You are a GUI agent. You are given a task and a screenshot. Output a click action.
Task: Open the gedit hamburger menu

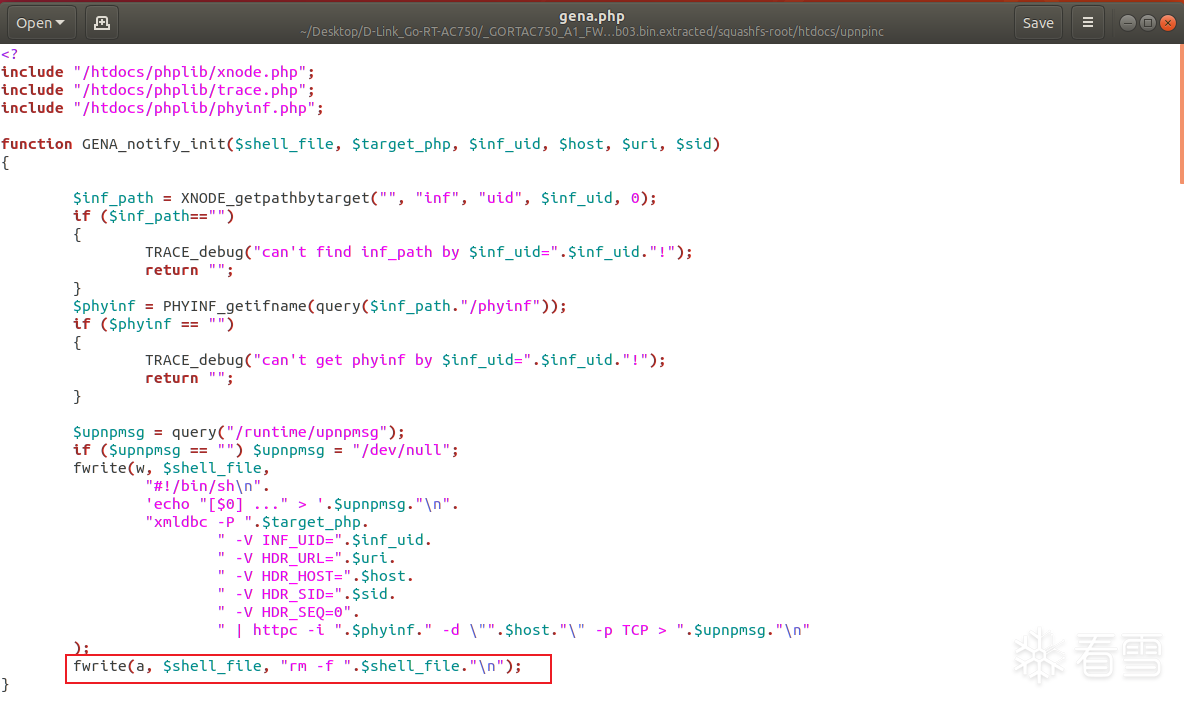1087,23
